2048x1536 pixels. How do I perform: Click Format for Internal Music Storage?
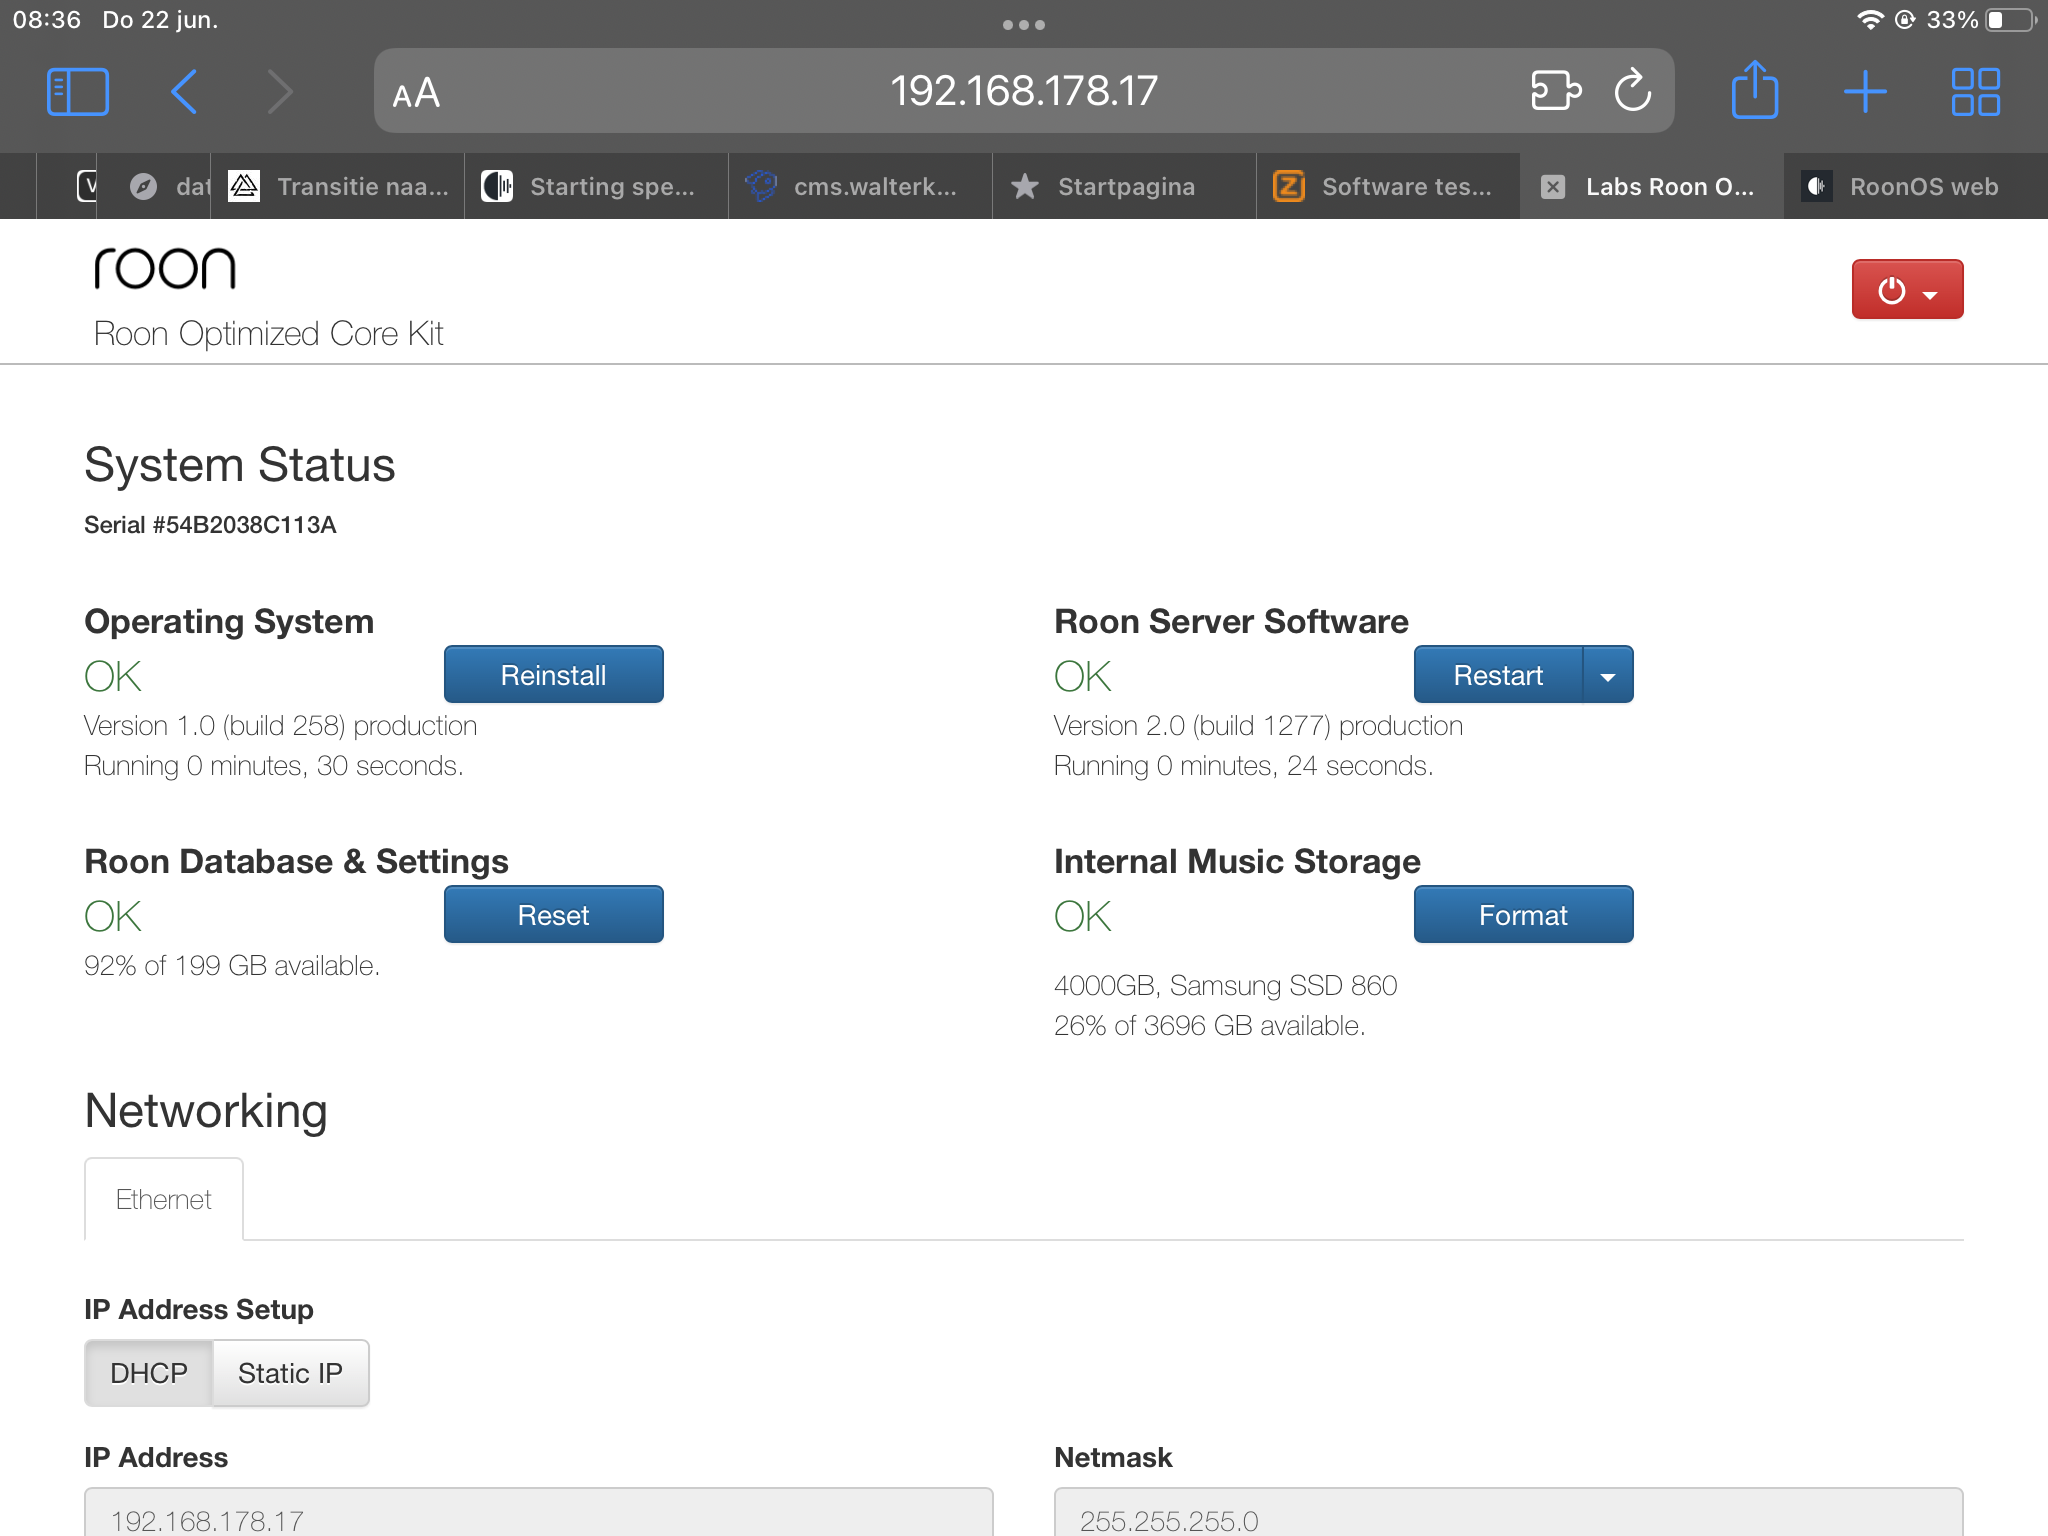[1522, 915]
